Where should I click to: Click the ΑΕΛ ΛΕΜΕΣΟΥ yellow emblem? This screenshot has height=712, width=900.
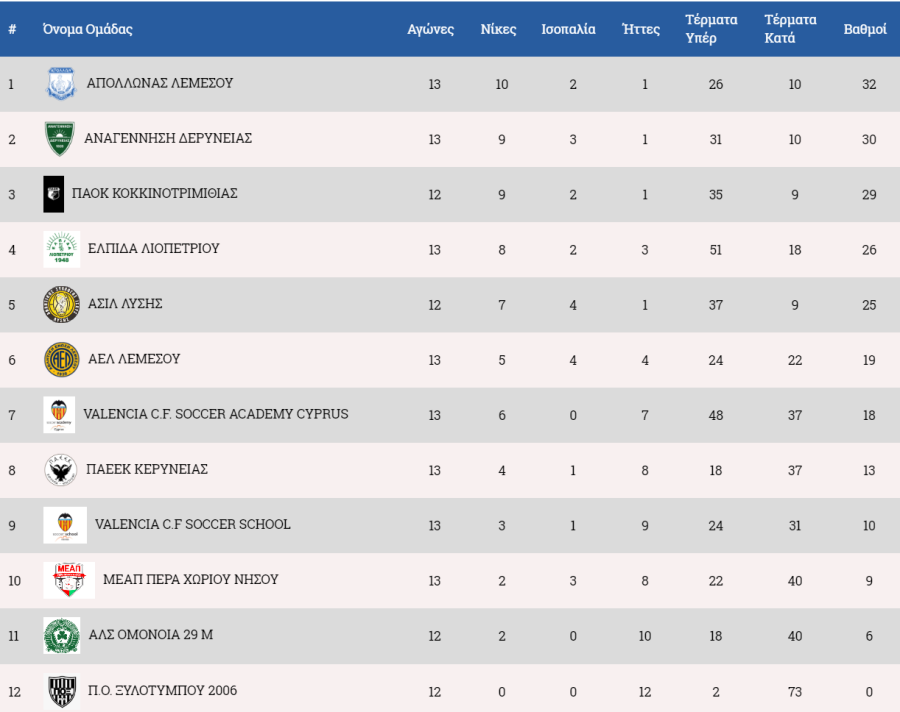coord(61,359)
